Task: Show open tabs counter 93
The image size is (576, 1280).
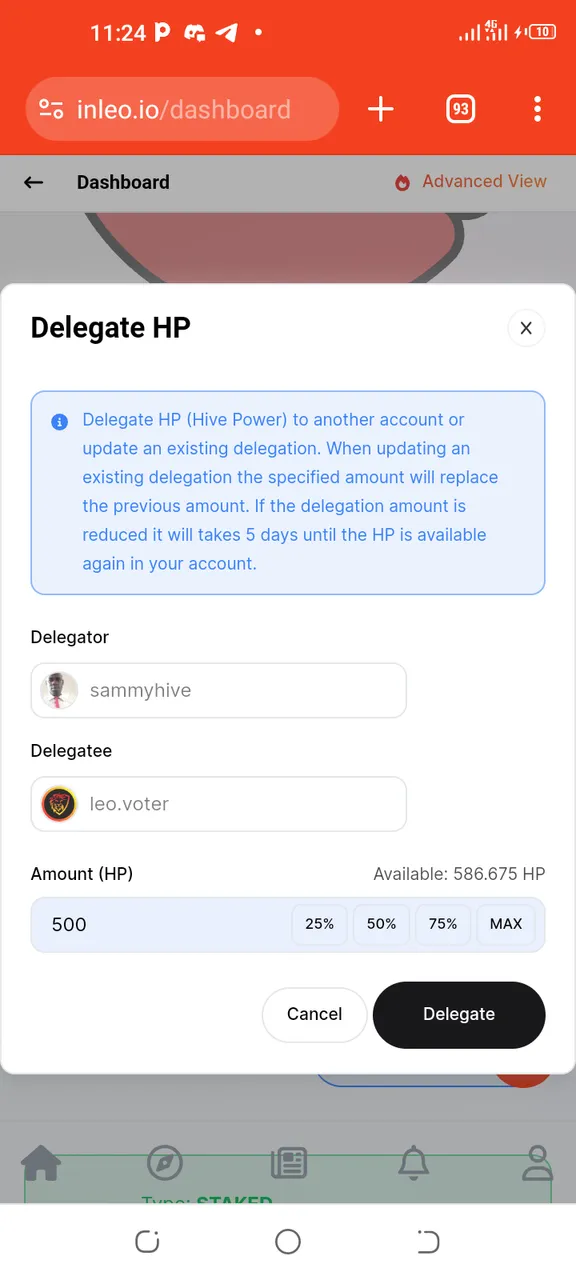Action: 460,110
